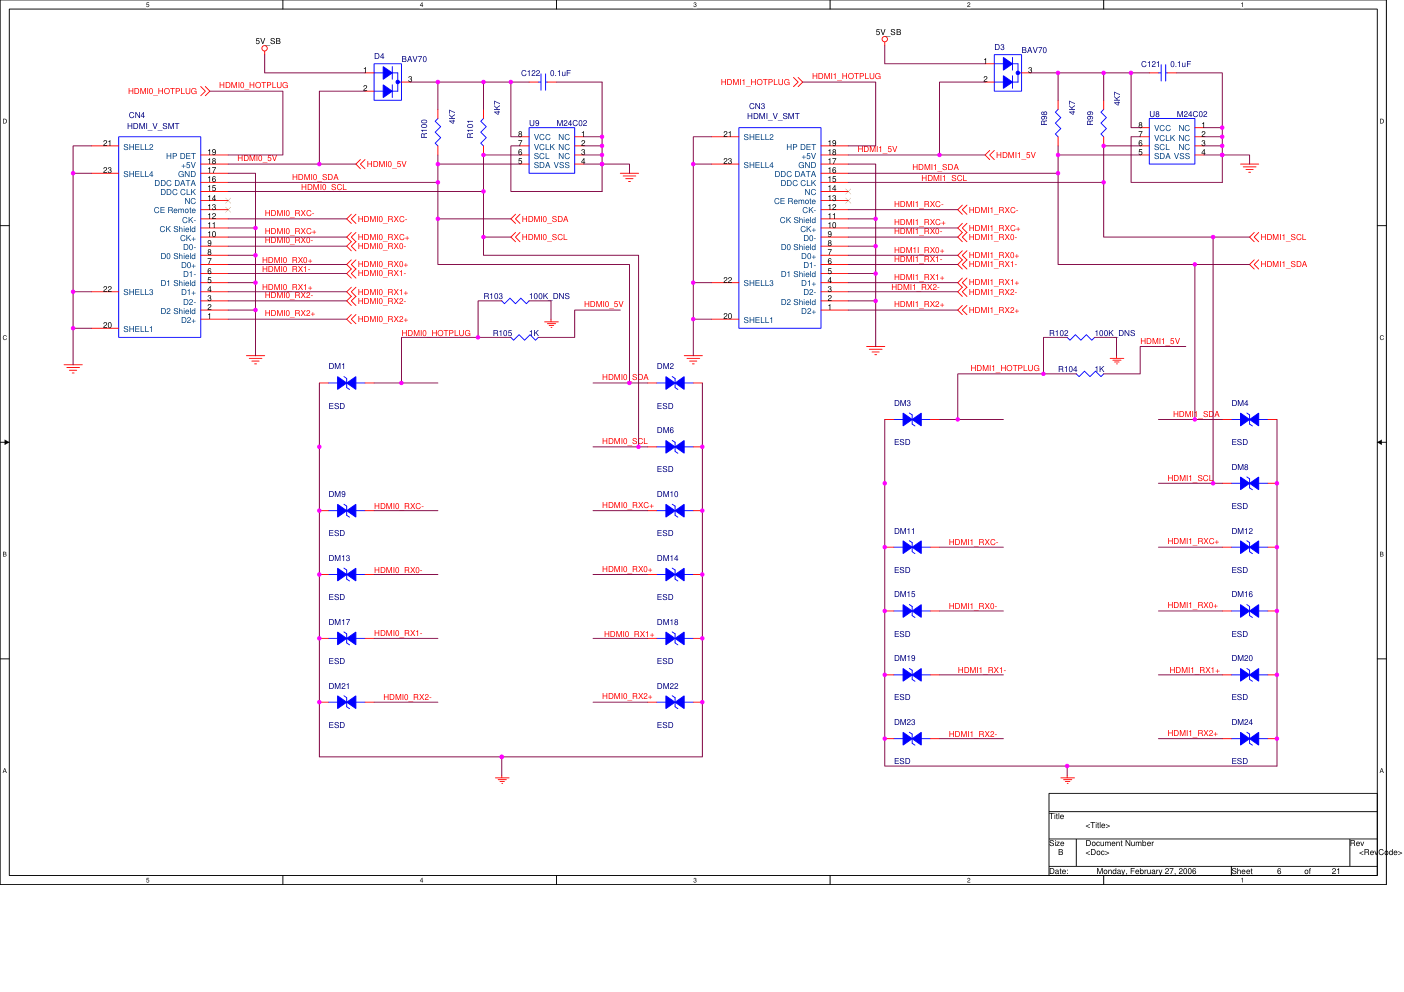This screenshot has width=1404, height=992.
Task: Click the CN4 reference designator label
Action: [x=137, y=116]
